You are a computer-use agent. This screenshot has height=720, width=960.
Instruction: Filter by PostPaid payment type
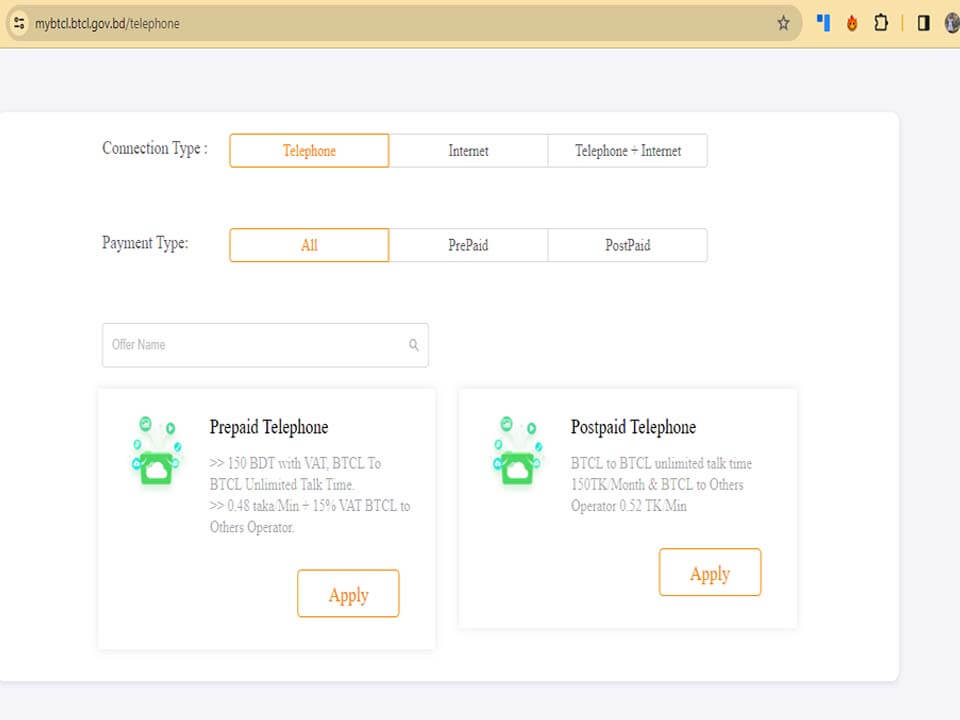[x=628, y=245]
